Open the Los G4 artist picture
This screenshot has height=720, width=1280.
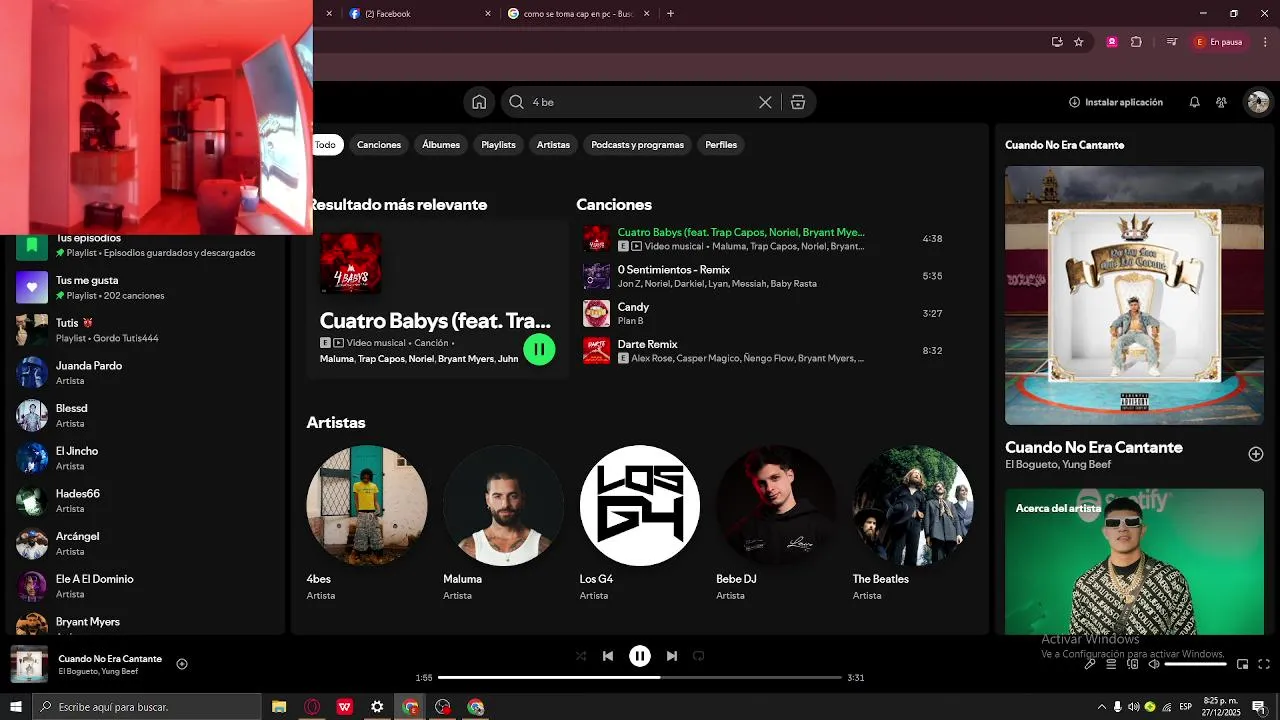pyautogui.click(x=640, y=505)
